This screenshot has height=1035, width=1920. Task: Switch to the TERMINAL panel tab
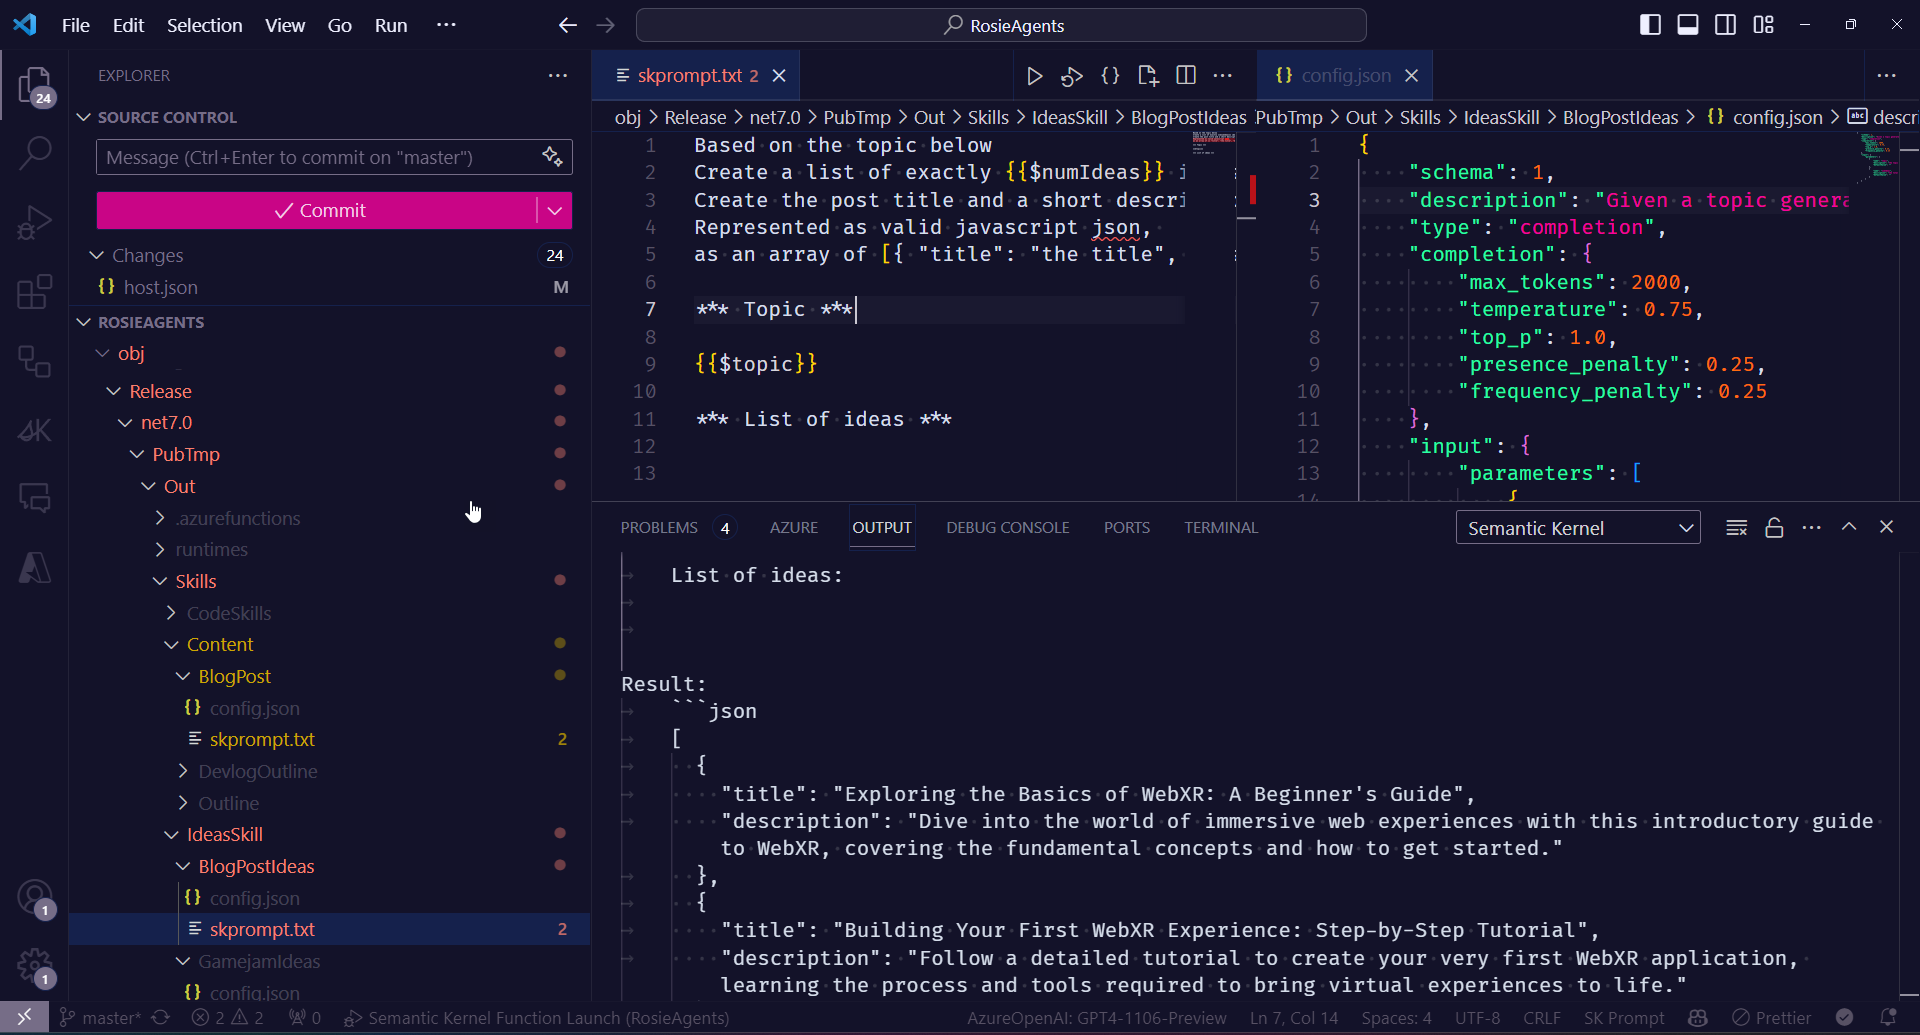point(1221,527)
